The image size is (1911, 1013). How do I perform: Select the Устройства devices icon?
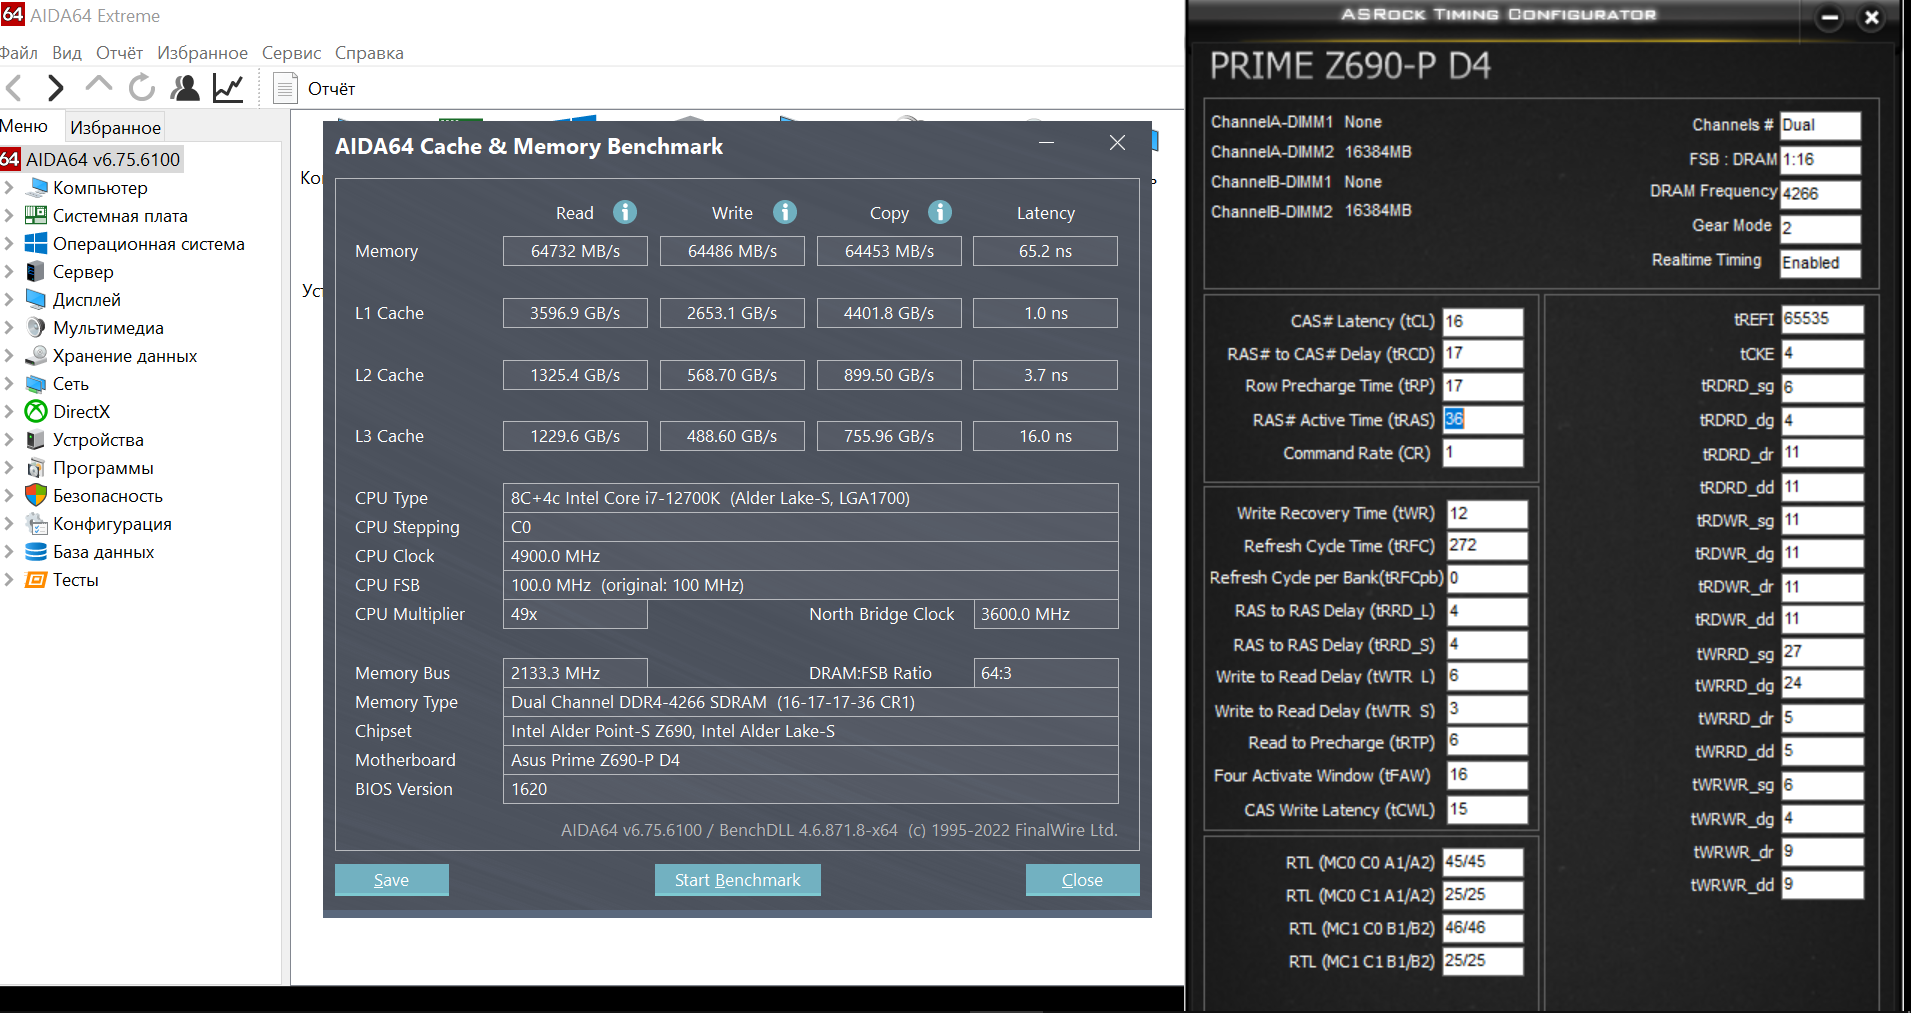tap(36, 439)
